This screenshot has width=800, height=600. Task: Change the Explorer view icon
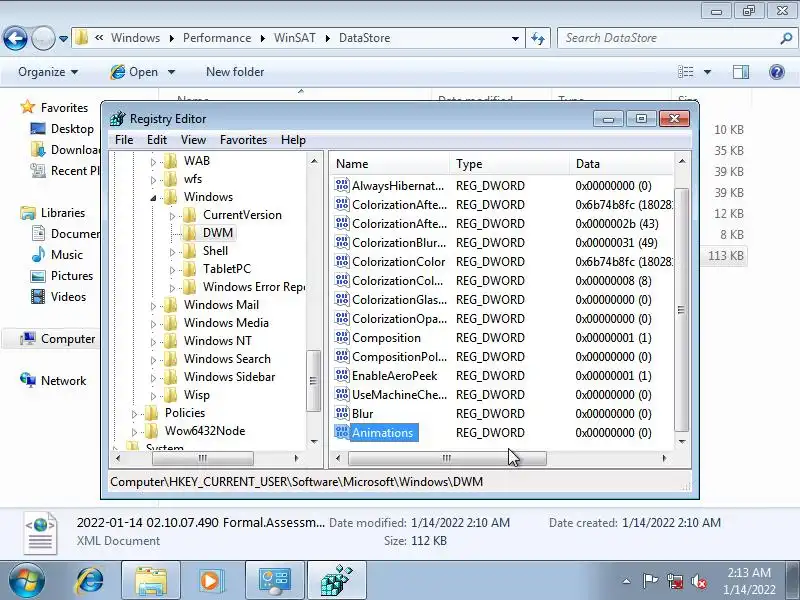click(686, 72)
